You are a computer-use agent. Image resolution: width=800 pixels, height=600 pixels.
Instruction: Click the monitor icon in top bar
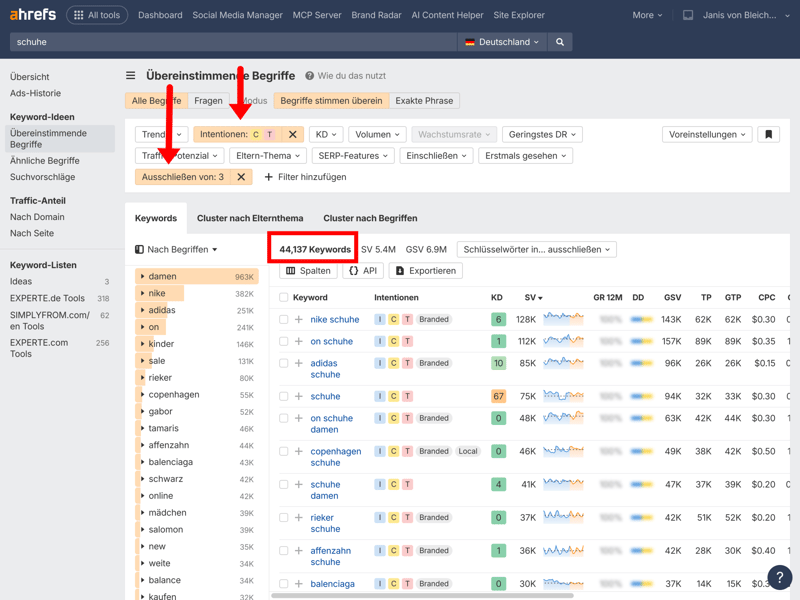point(688,15)
